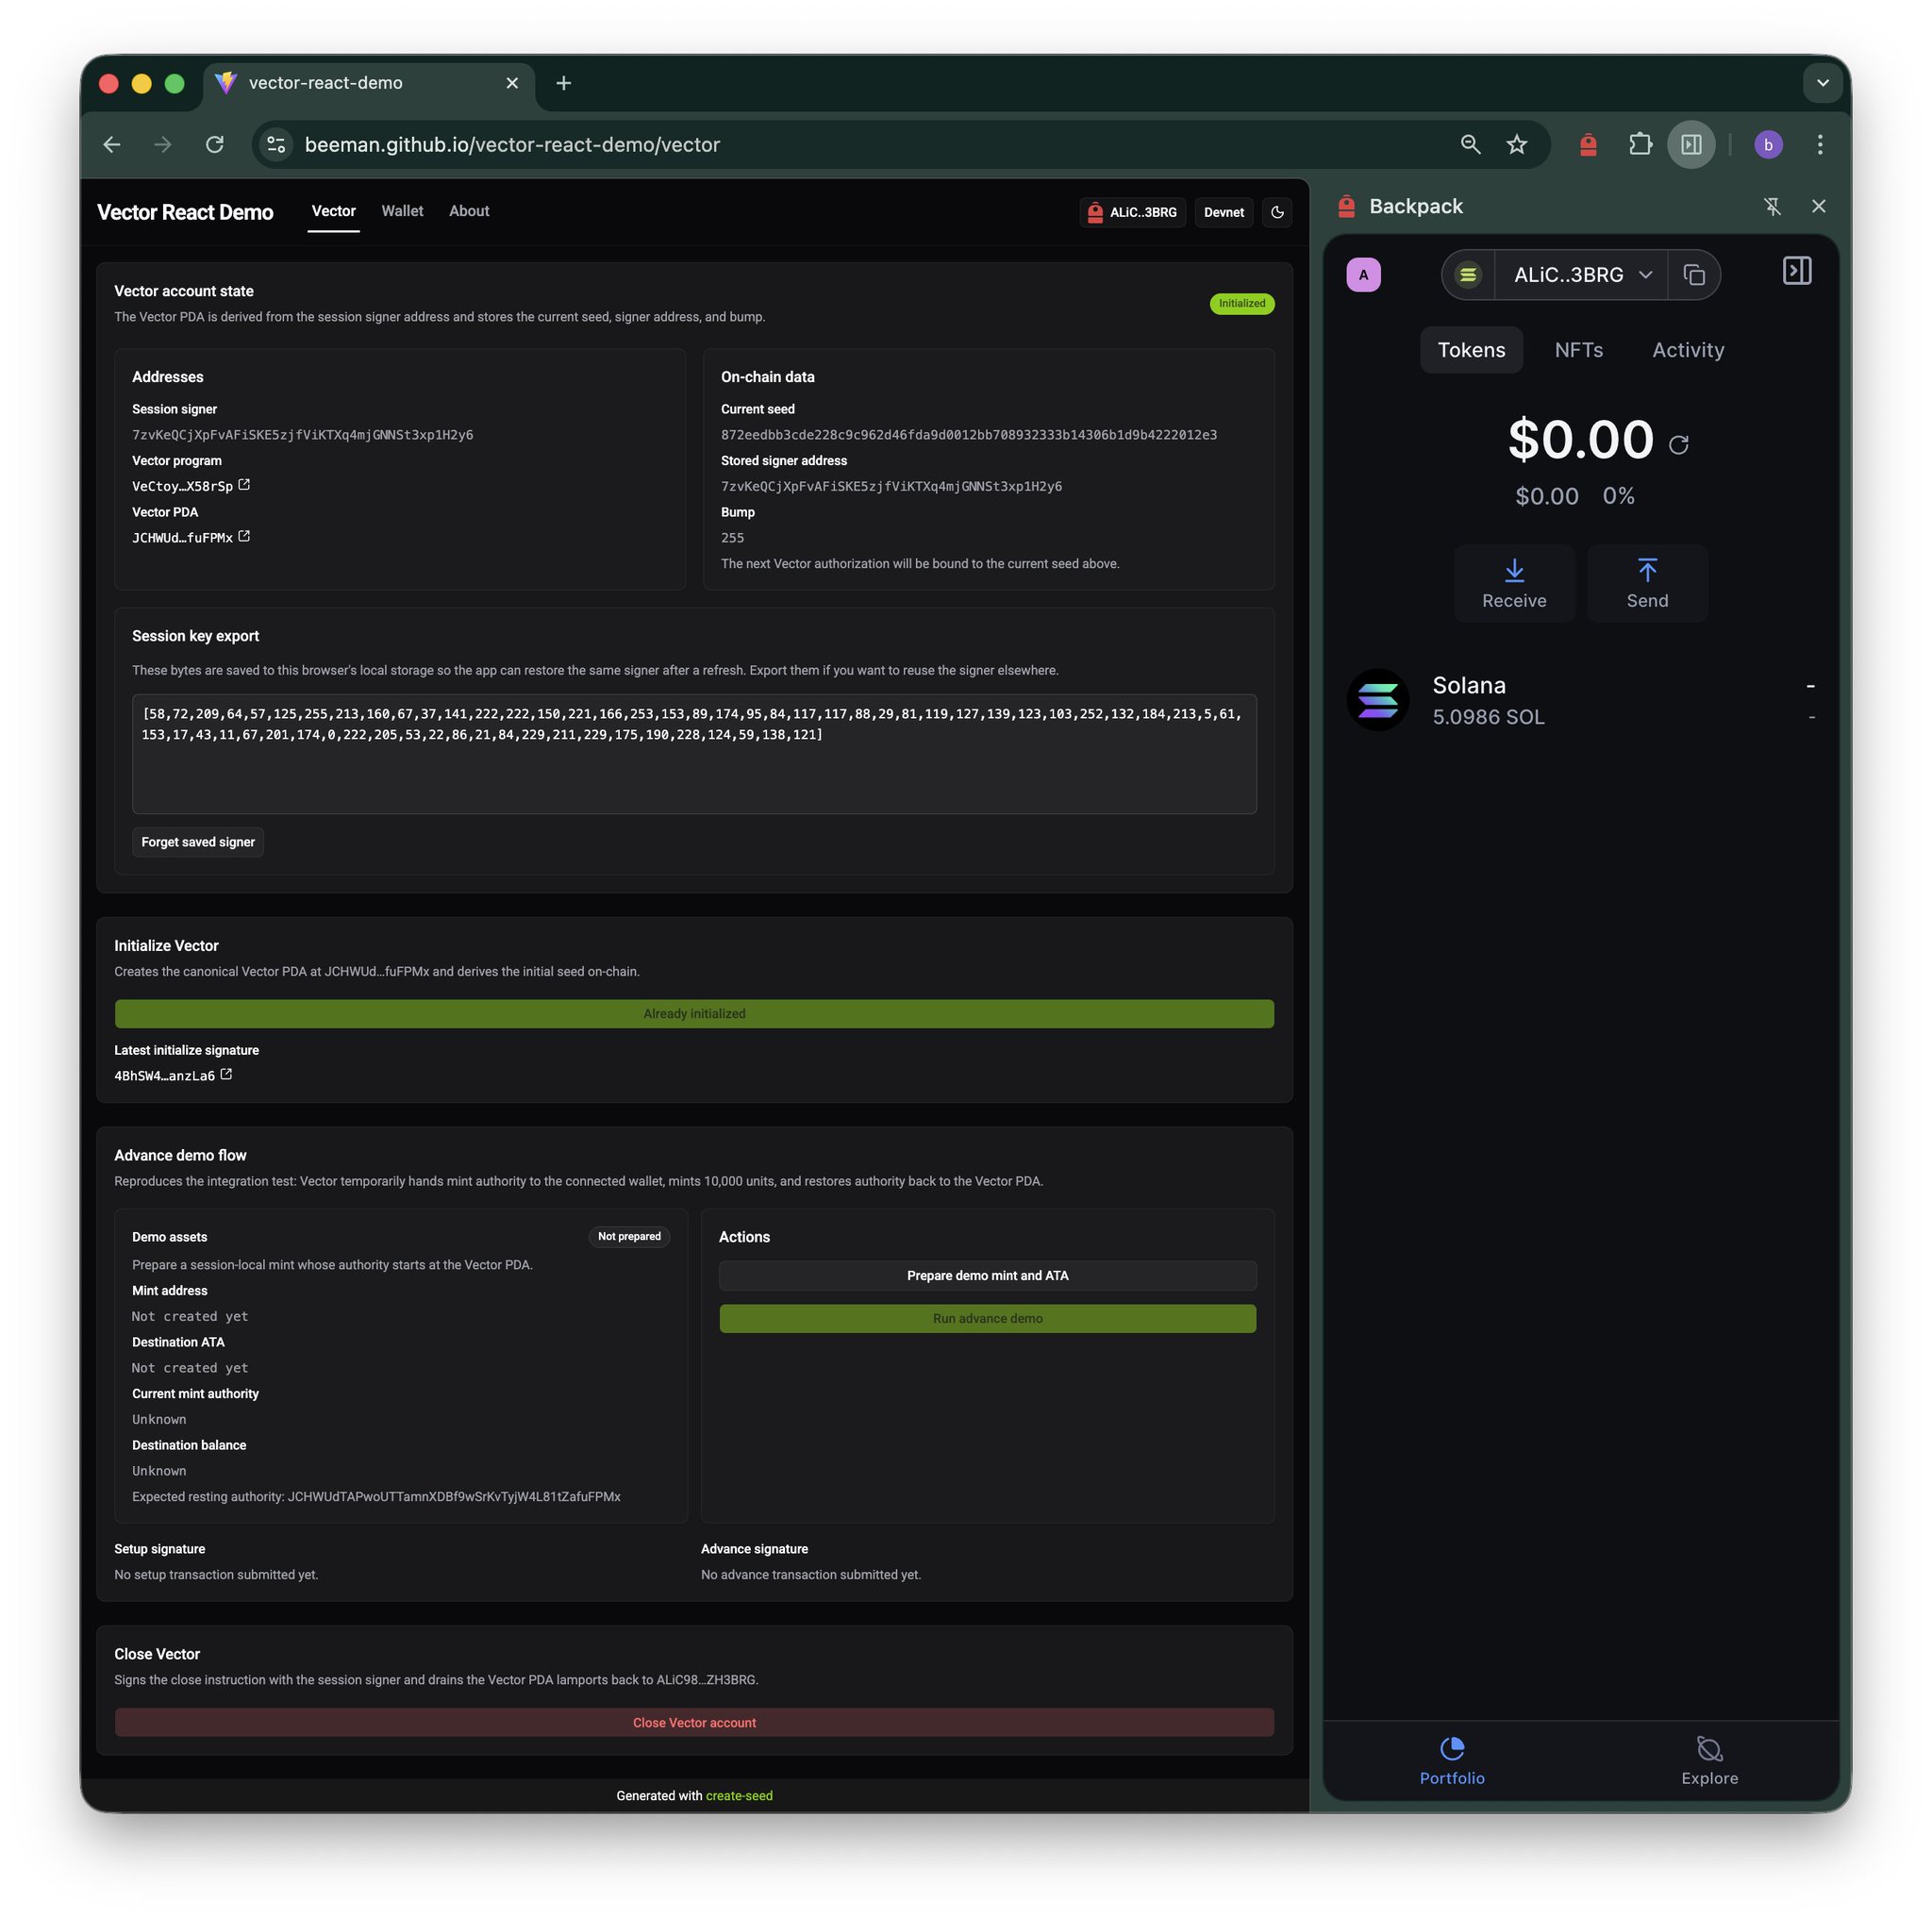Open the Vector PDA external link icon

(244, 537)
